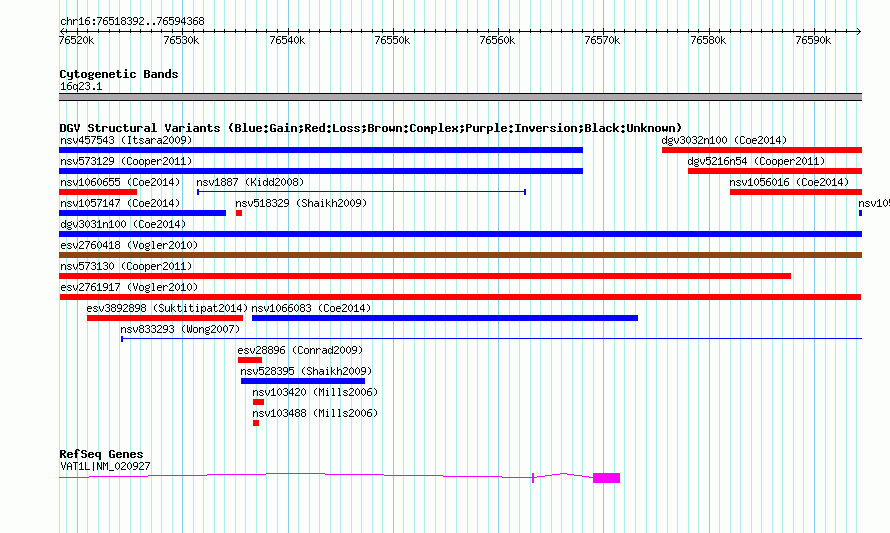Select the magenta VAT1L exon block

[x=607, y=478]
